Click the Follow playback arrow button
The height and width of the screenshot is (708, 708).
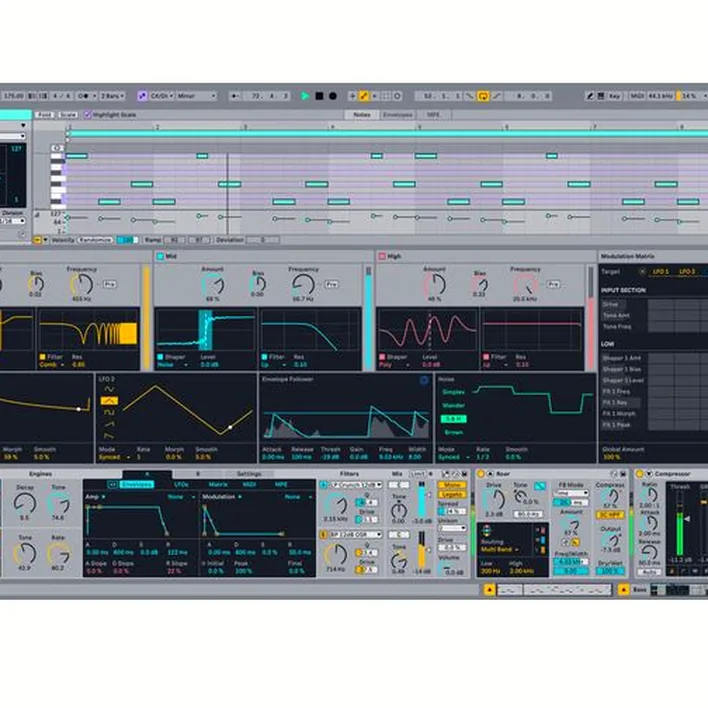pyautogui.click(x=234, y=96)
